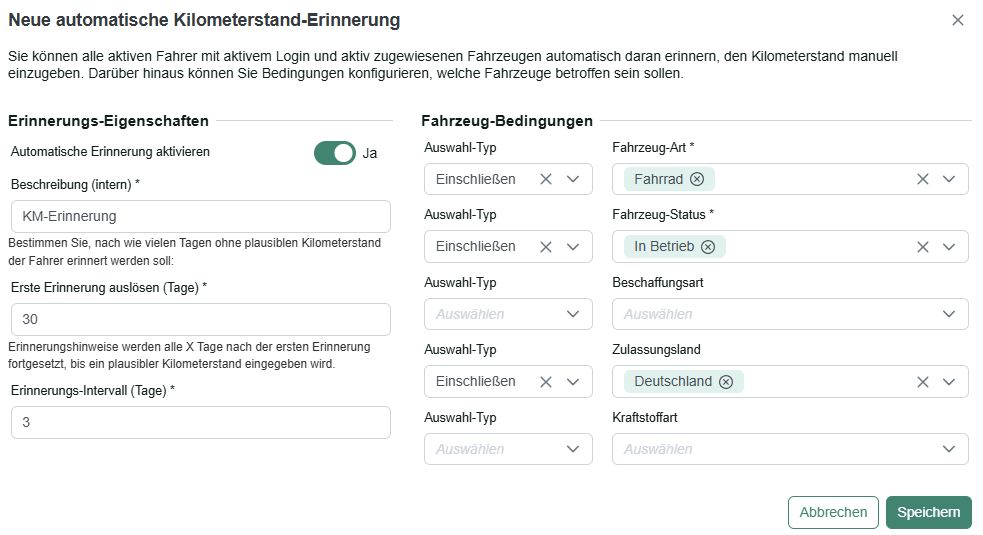Screen dimensions: 983x535
Task: Close the Kilometerstand-Erinnerung dialog
Action: click(x=958, y=20)
